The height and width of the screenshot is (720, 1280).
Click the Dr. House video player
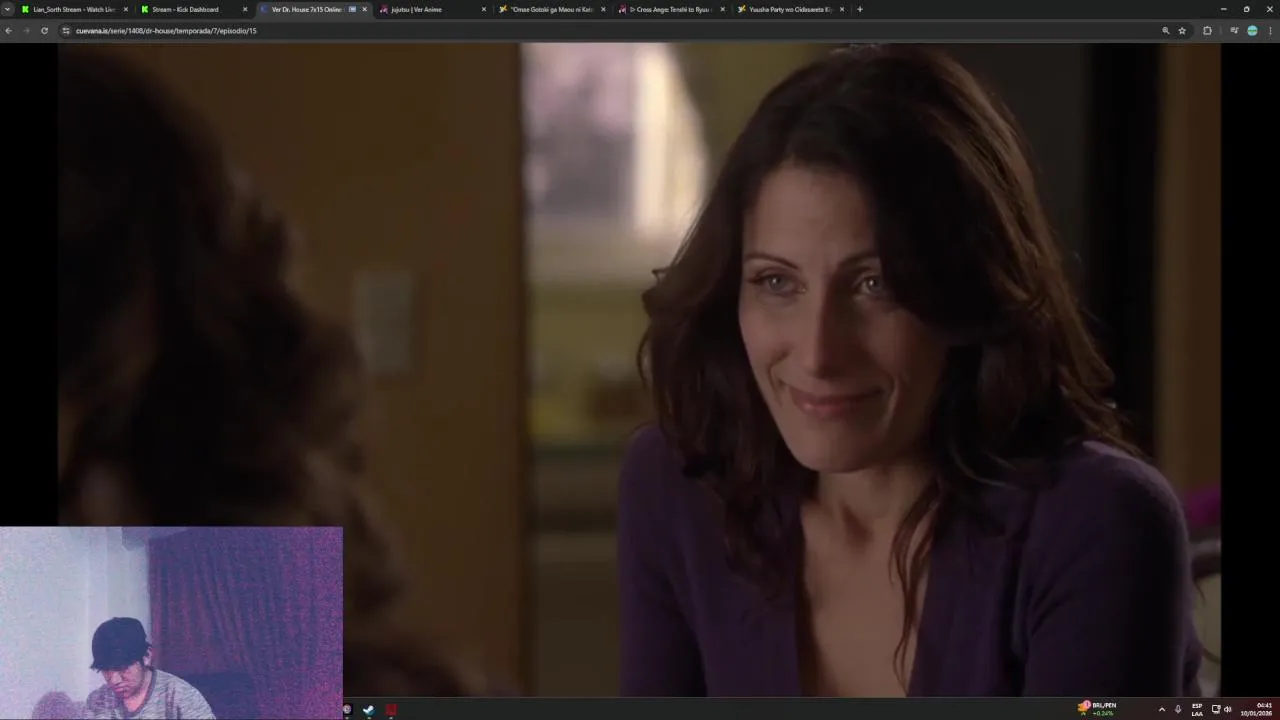click(639, 369)
